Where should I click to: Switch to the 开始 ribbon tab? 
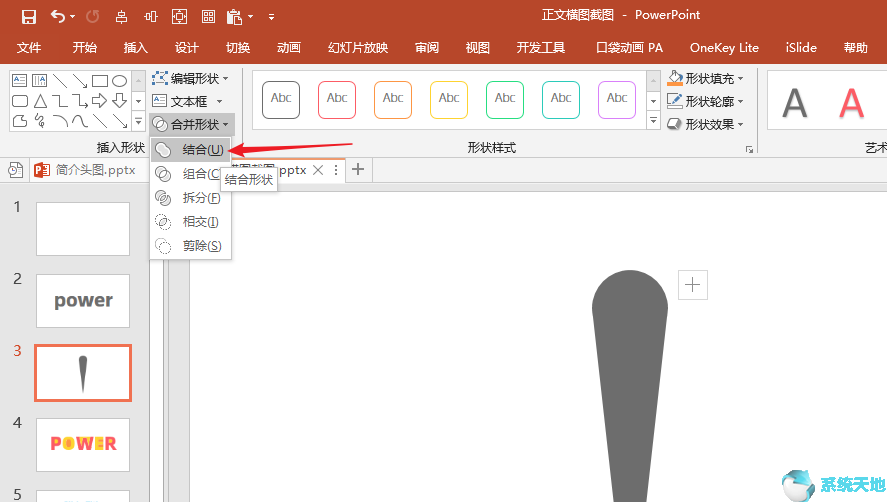point(84,48)
